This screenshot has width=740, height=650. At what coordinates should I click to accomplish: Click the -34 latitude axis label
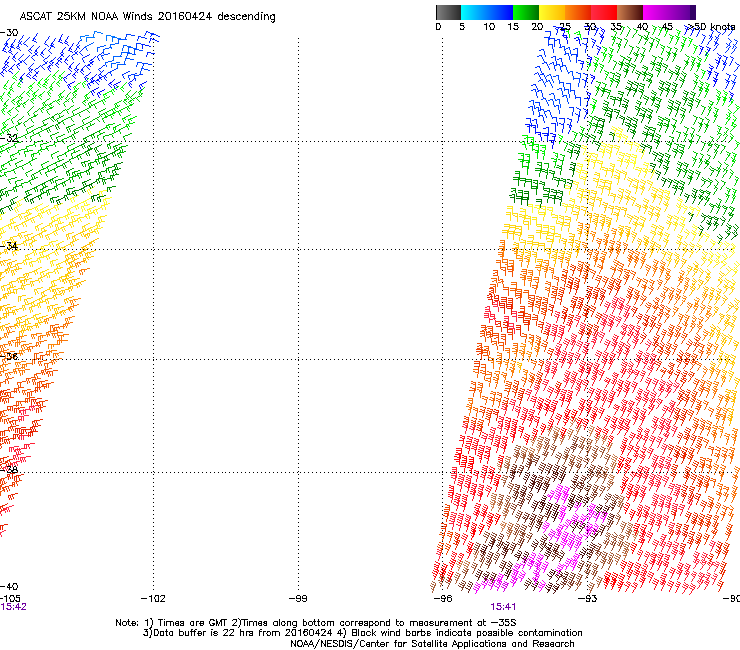pos(9,246)
